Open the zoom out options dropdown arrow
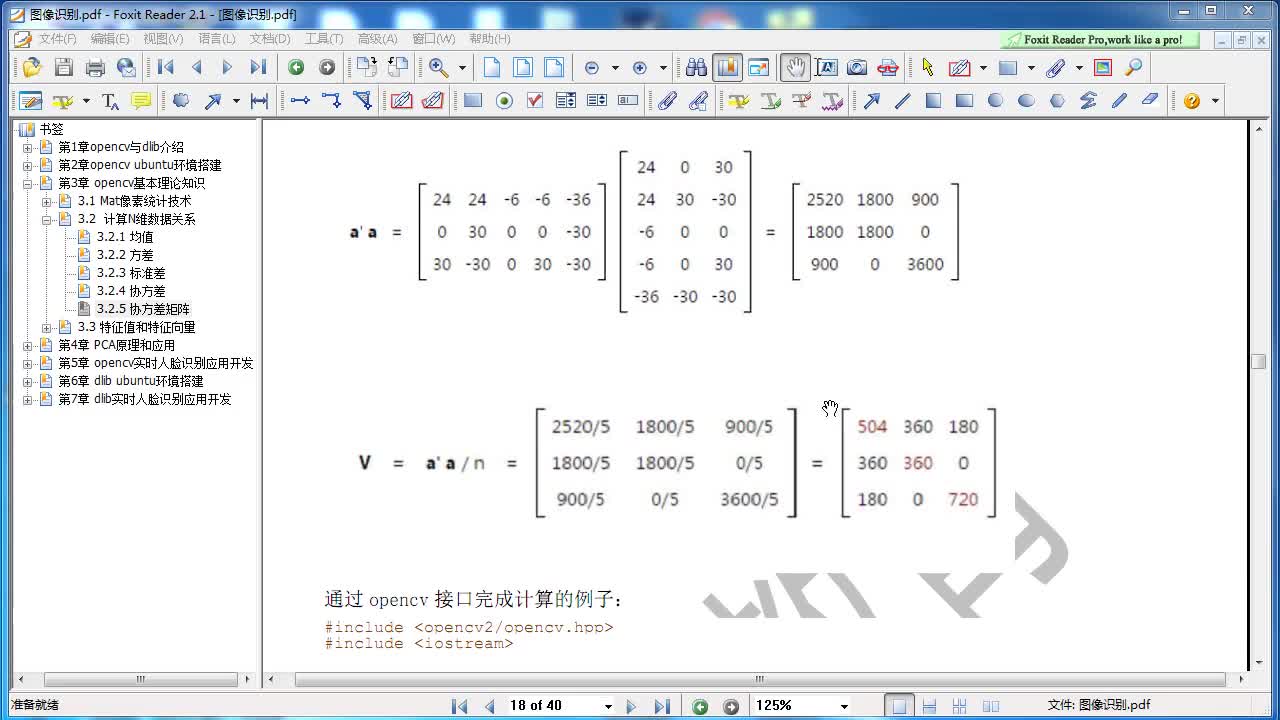This screenshot has width=1280, height=720. pos(614,68)
